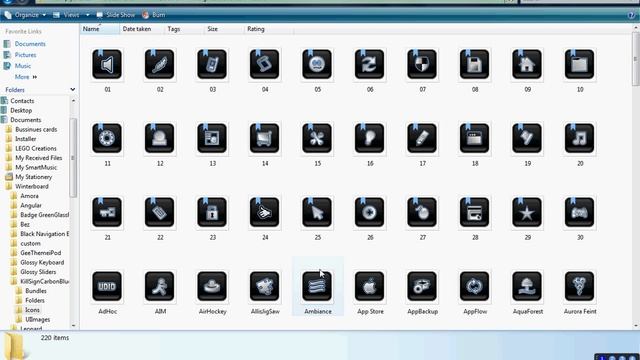Open the Organize dropdown menu

pos(25,15)
